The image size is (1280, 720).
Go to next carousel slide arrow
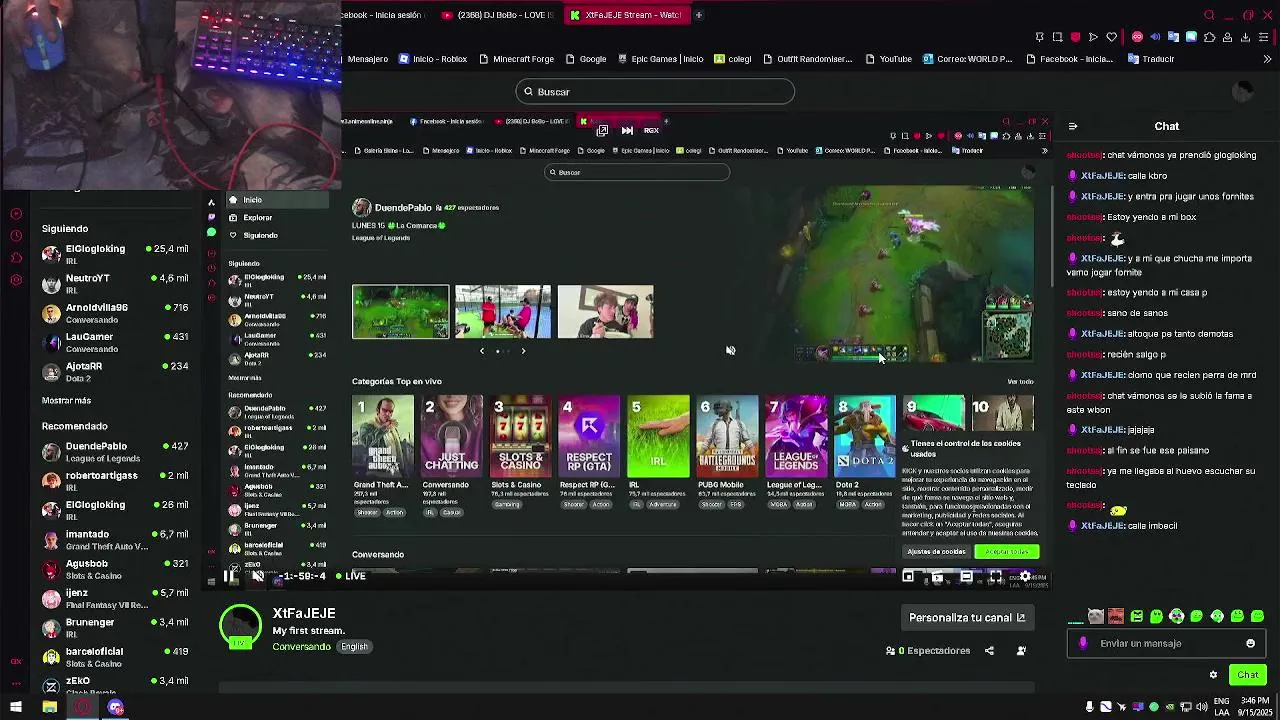(x=523, y=351)
